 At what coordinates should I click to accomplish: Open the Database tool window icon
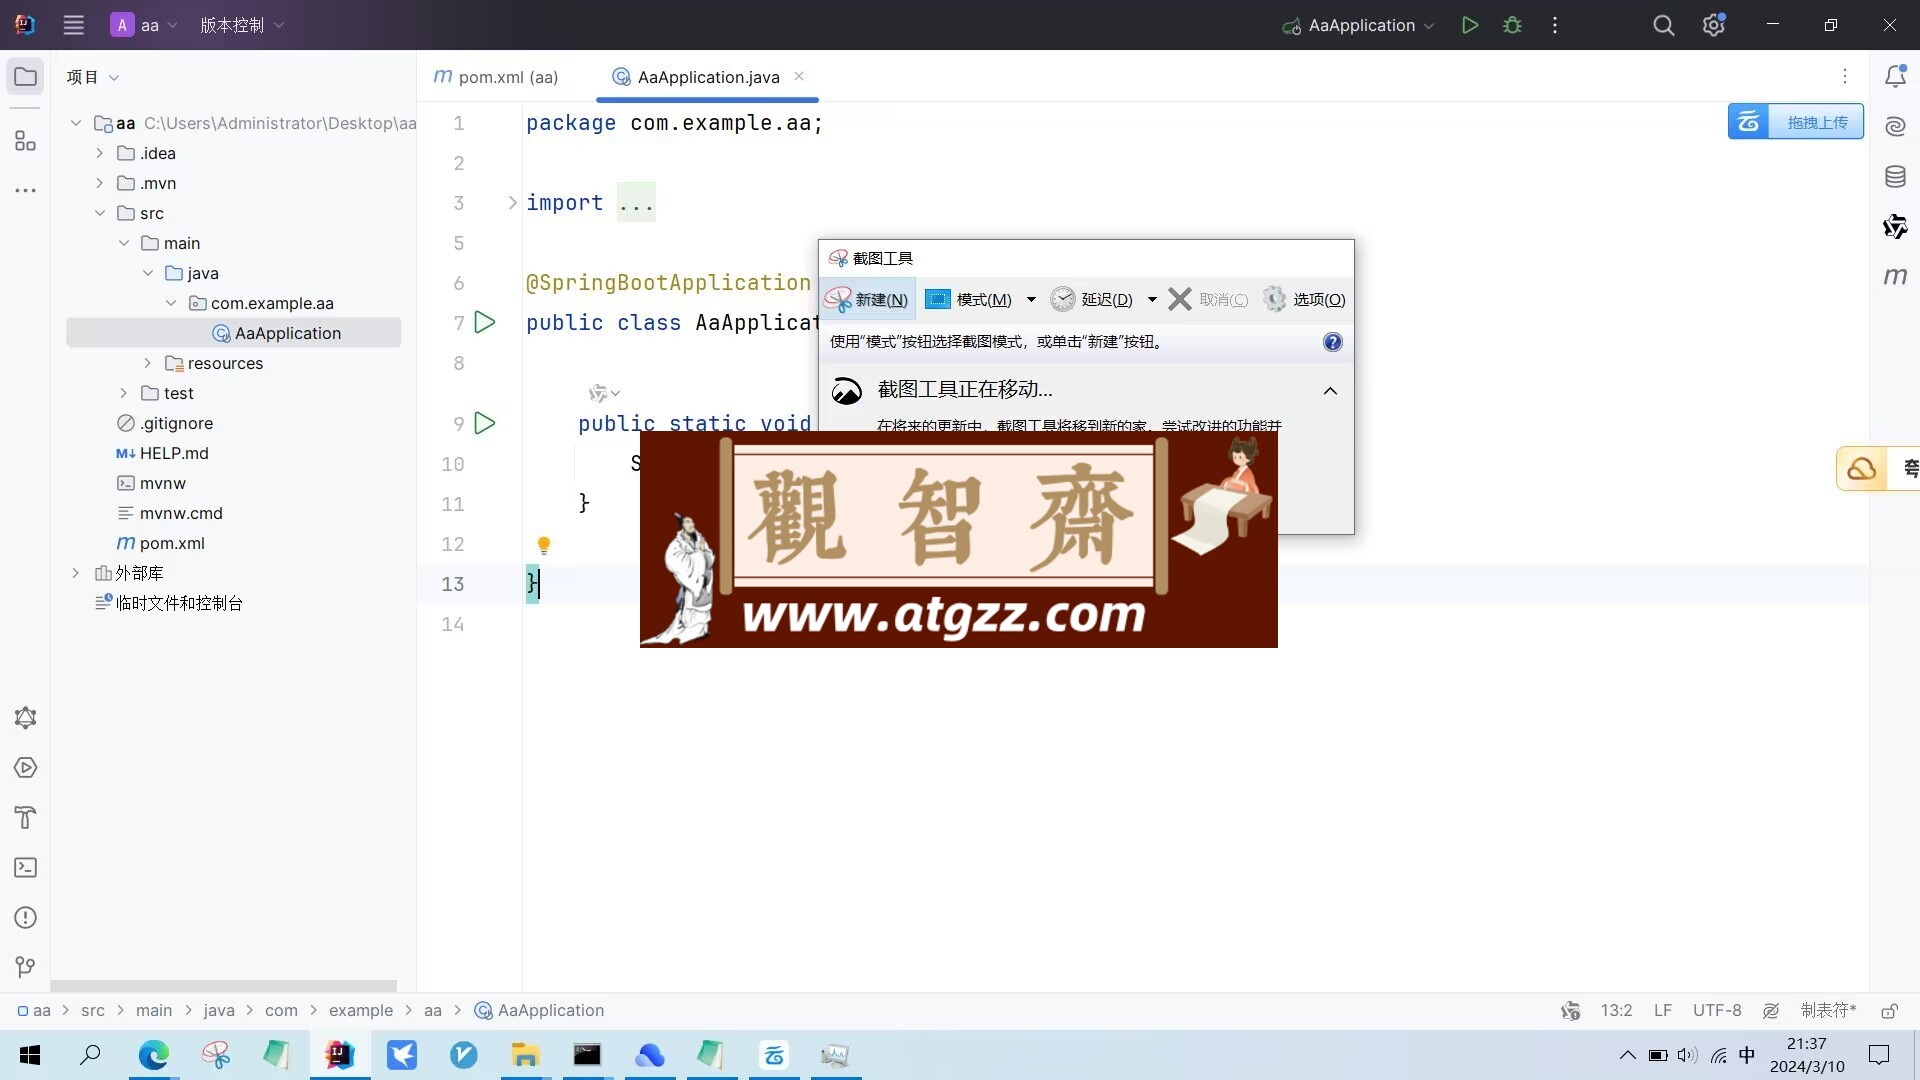pyautogui.click(x=1895, y=177)
